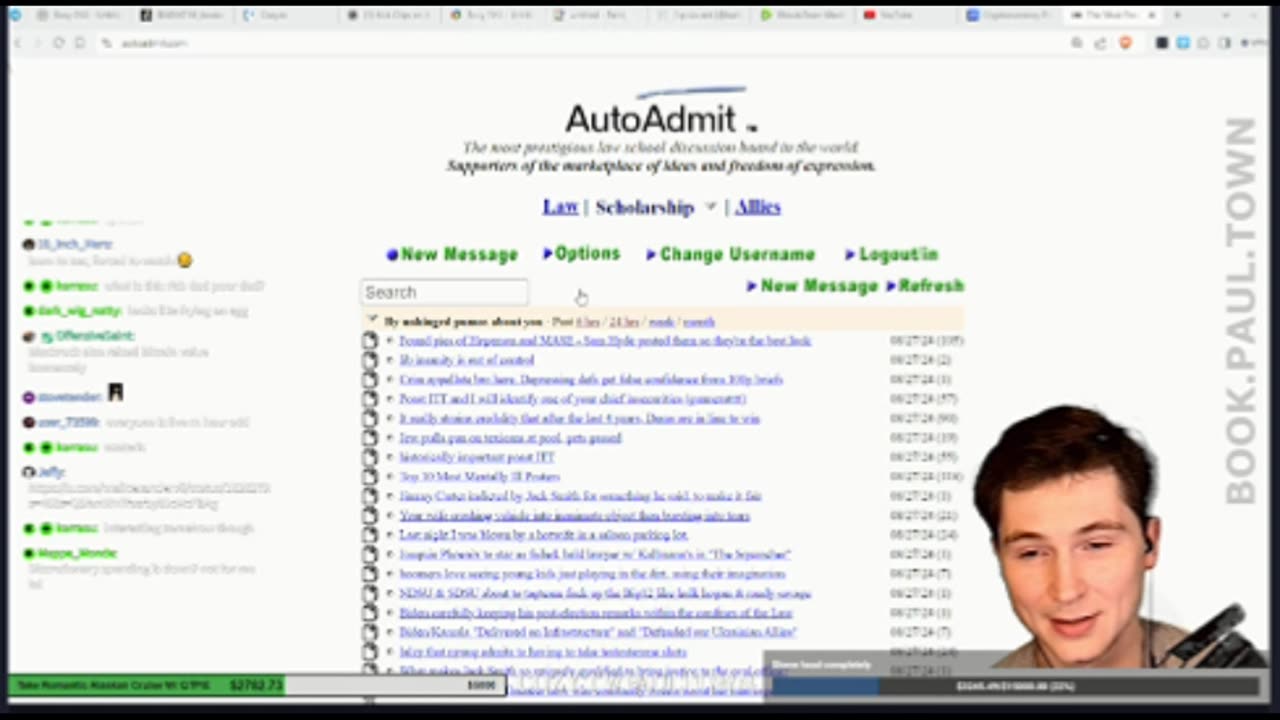
Task: Click the page icon beside the Jimmy Carter thread
Action: (369, 496)
